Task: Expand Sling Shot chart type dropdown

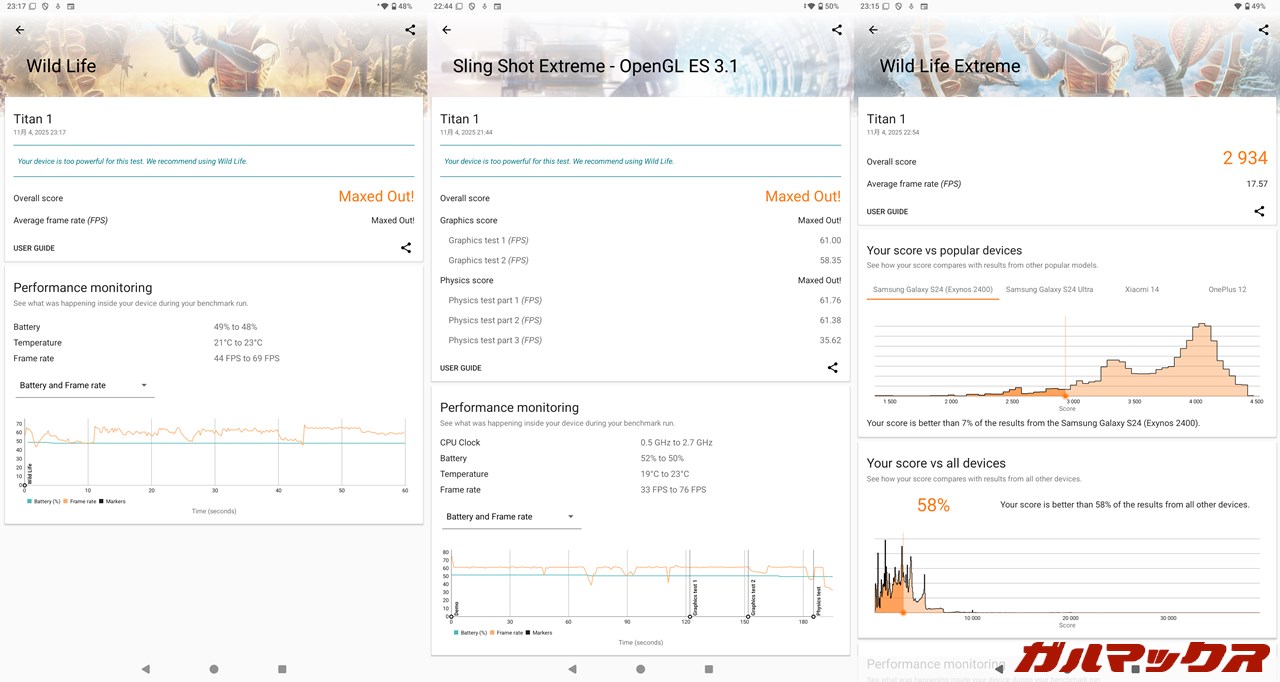Action: click(x=511, y=517)
